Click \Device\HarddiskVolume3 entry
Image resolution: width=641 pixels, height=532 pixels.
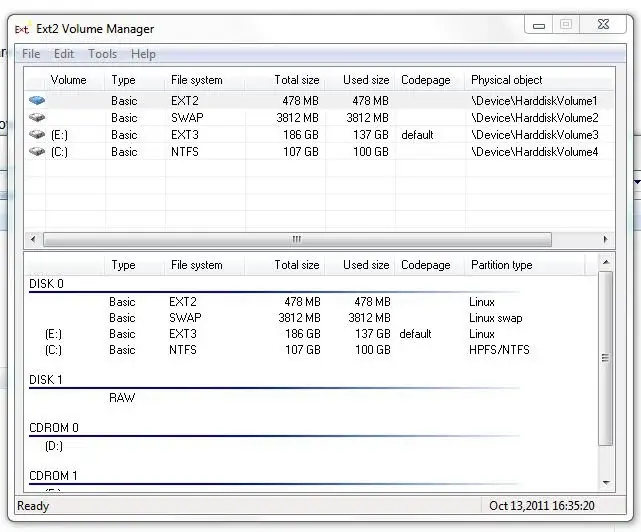tap(535, 135)
